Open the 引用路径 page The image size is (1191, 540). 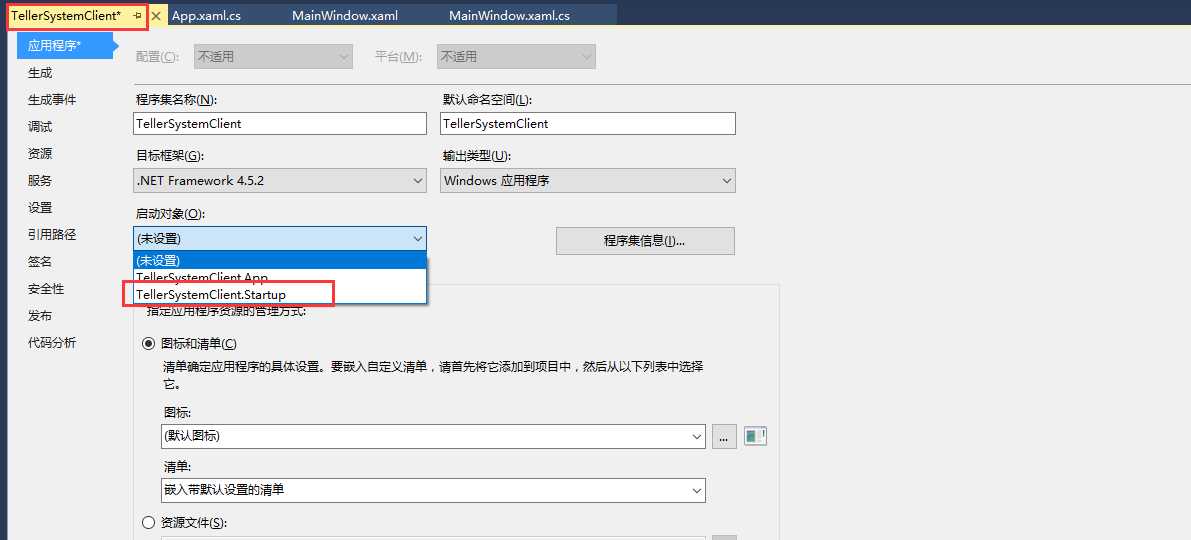tap(52, 235)
